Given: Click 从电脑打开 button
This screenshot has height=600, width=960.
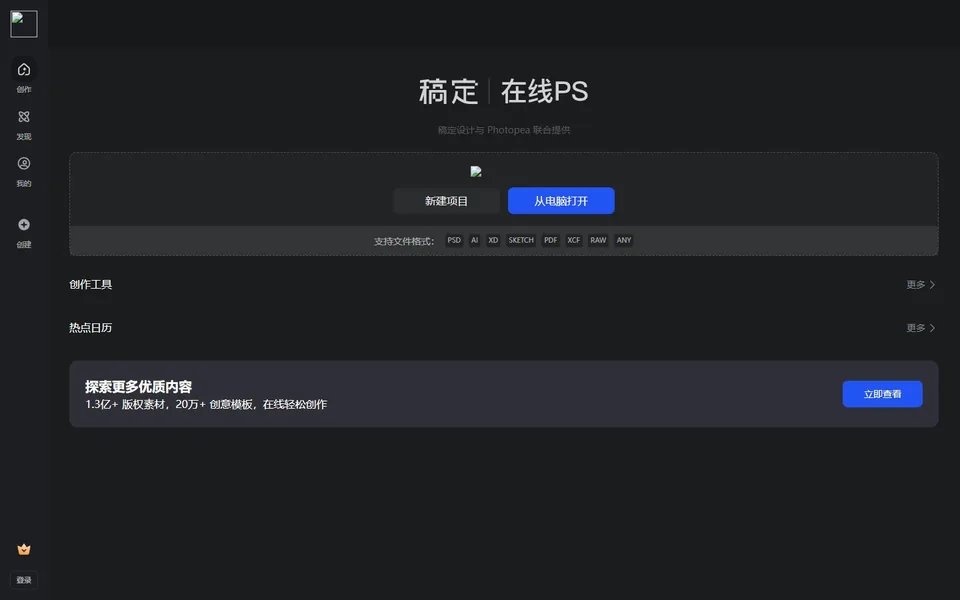Looking at the screenshot, I should (x=561, y=201).
